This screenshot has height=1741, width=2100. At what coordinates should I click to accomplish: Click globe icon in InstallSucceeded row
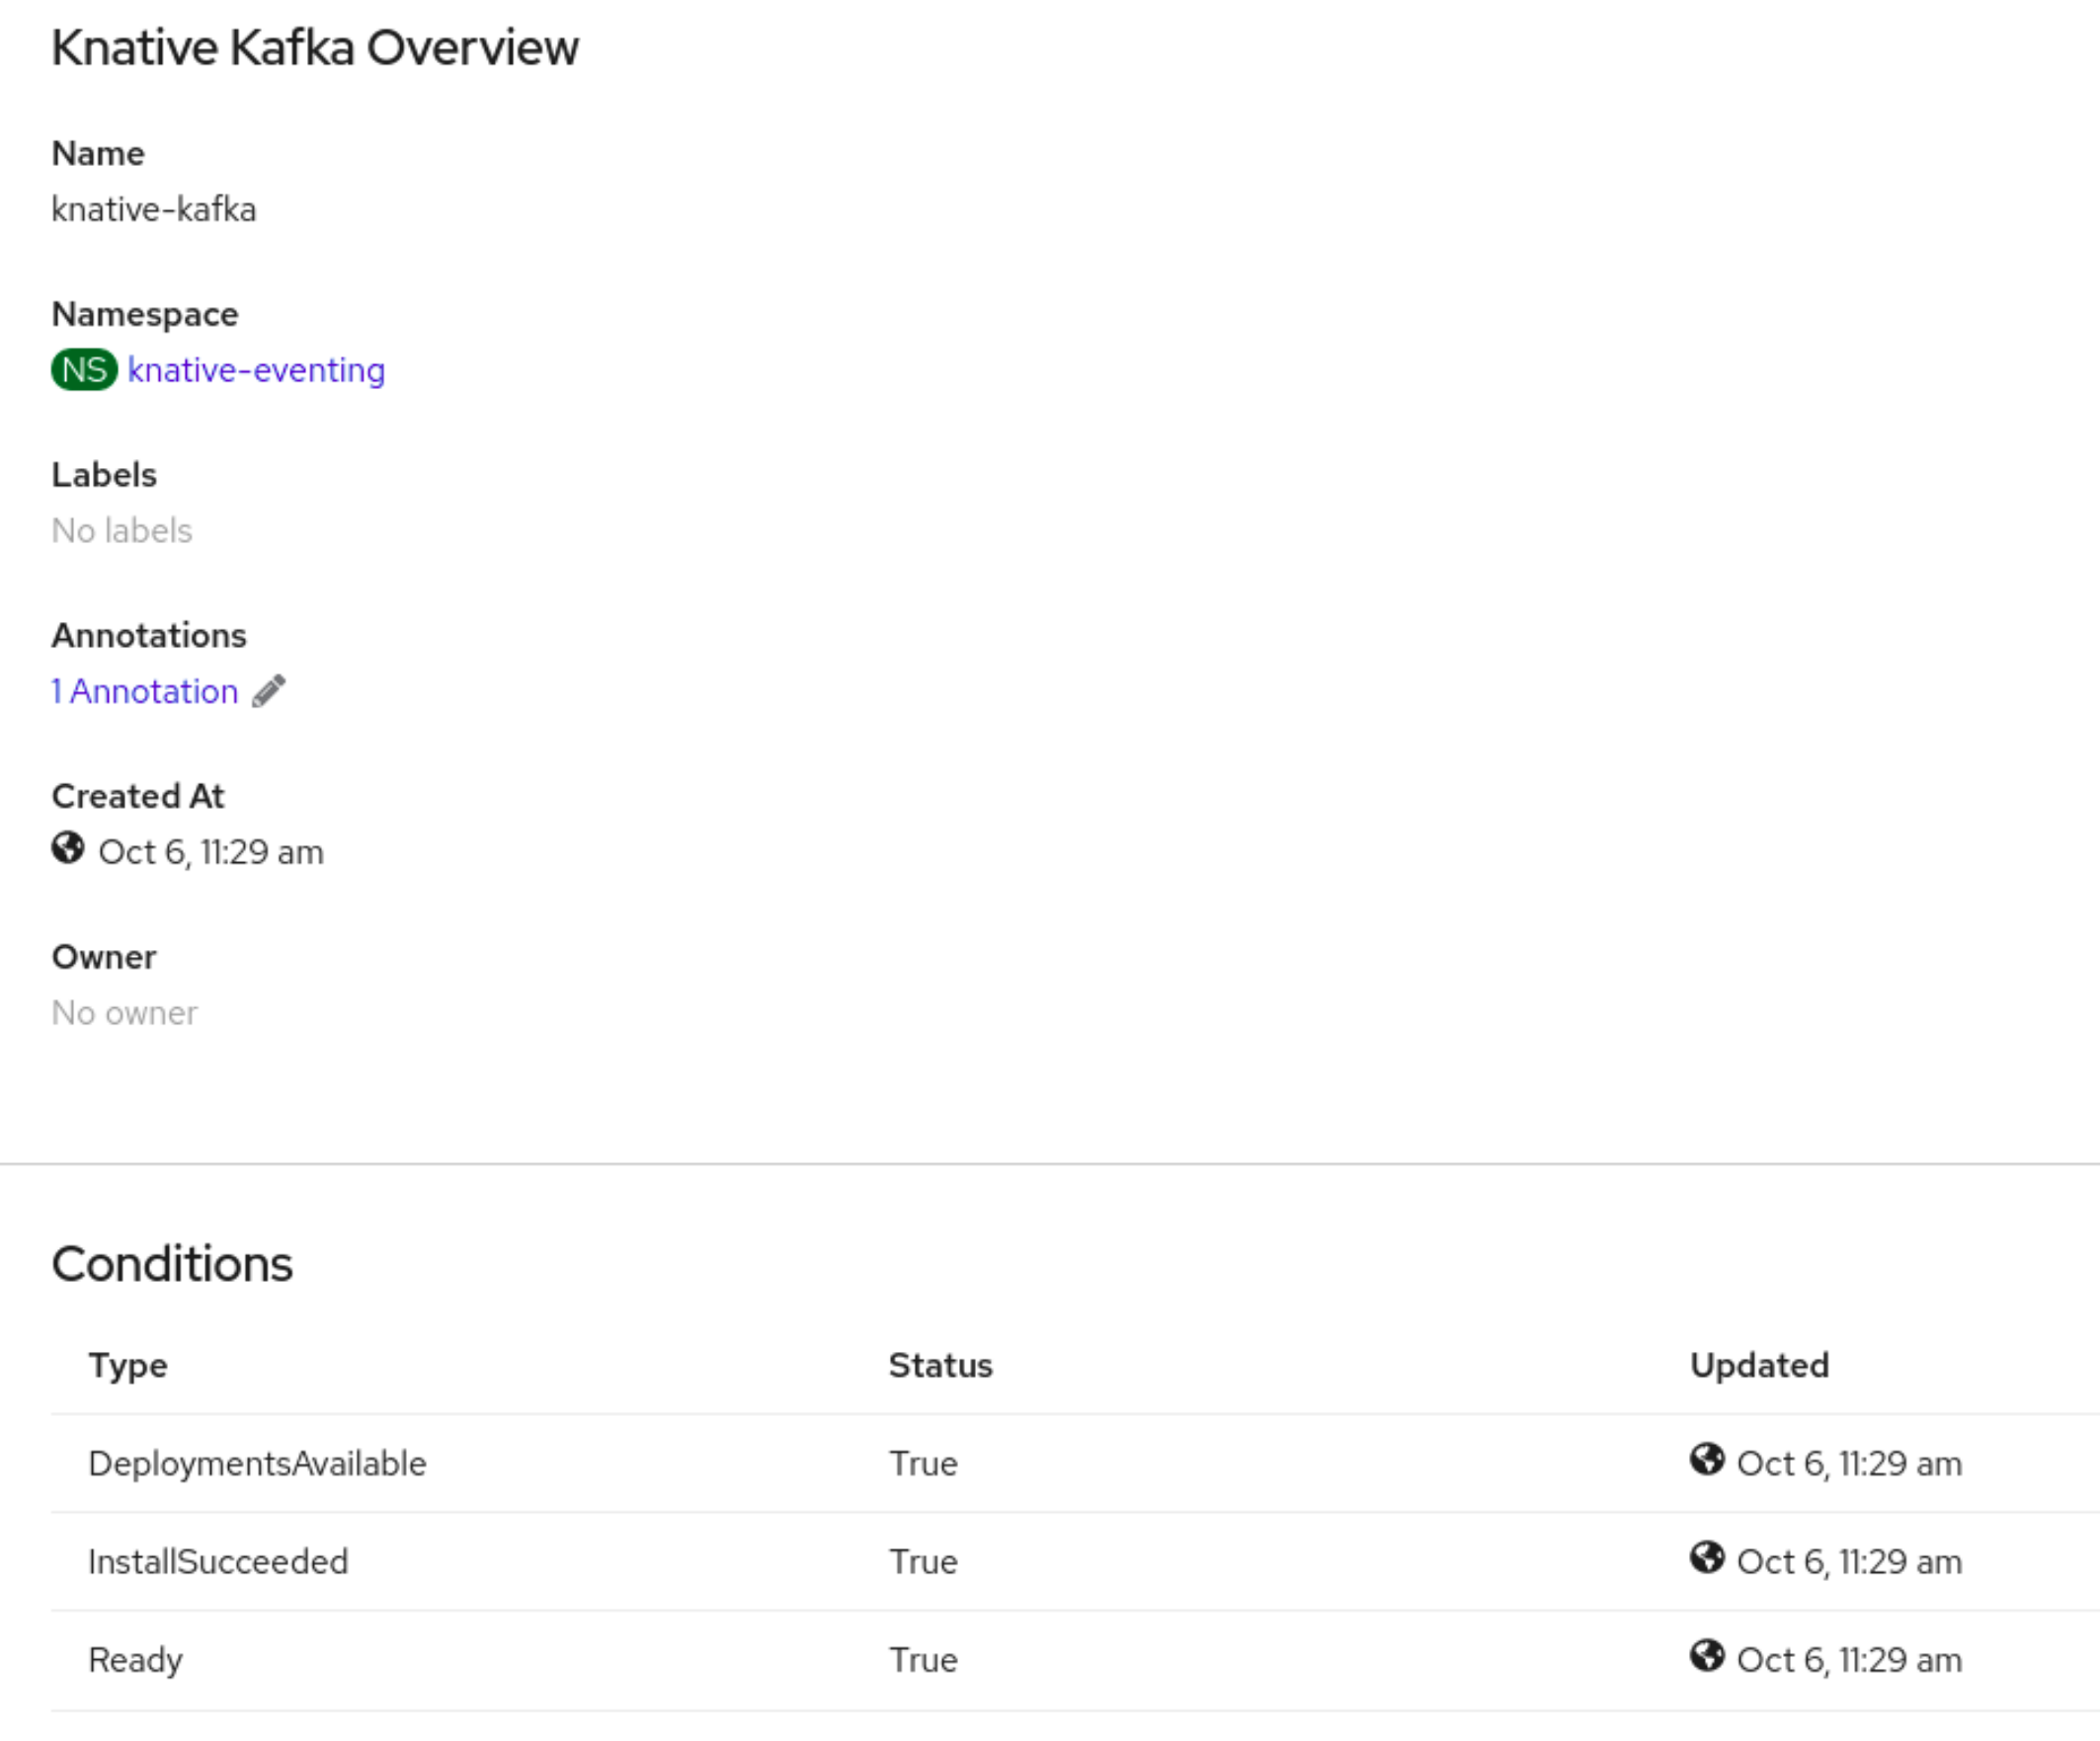pyautogui.click(x=1707, y=1558)
